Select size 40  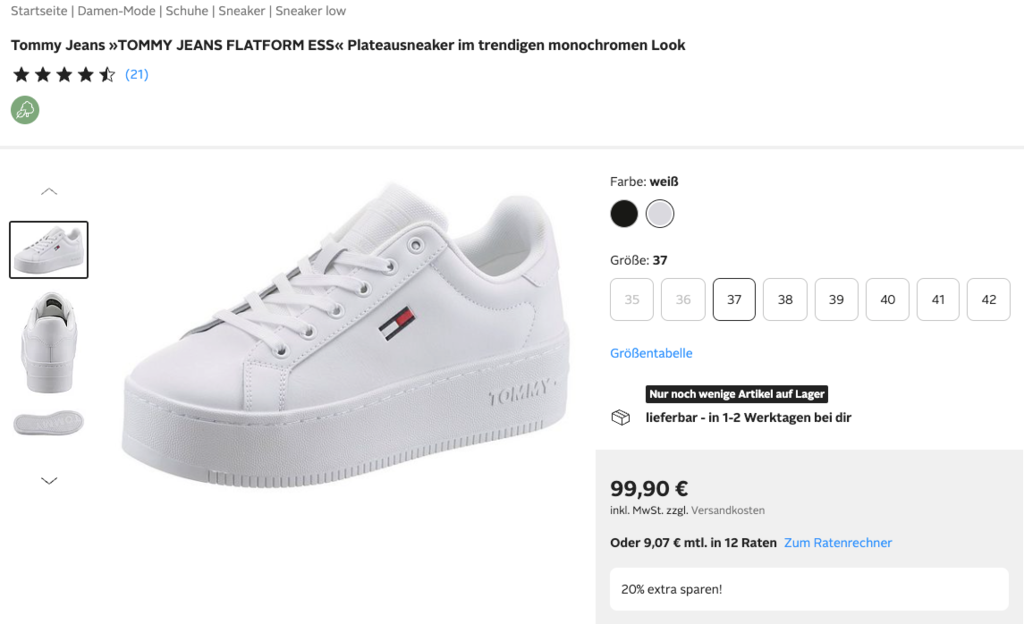[x=887, y=299]
